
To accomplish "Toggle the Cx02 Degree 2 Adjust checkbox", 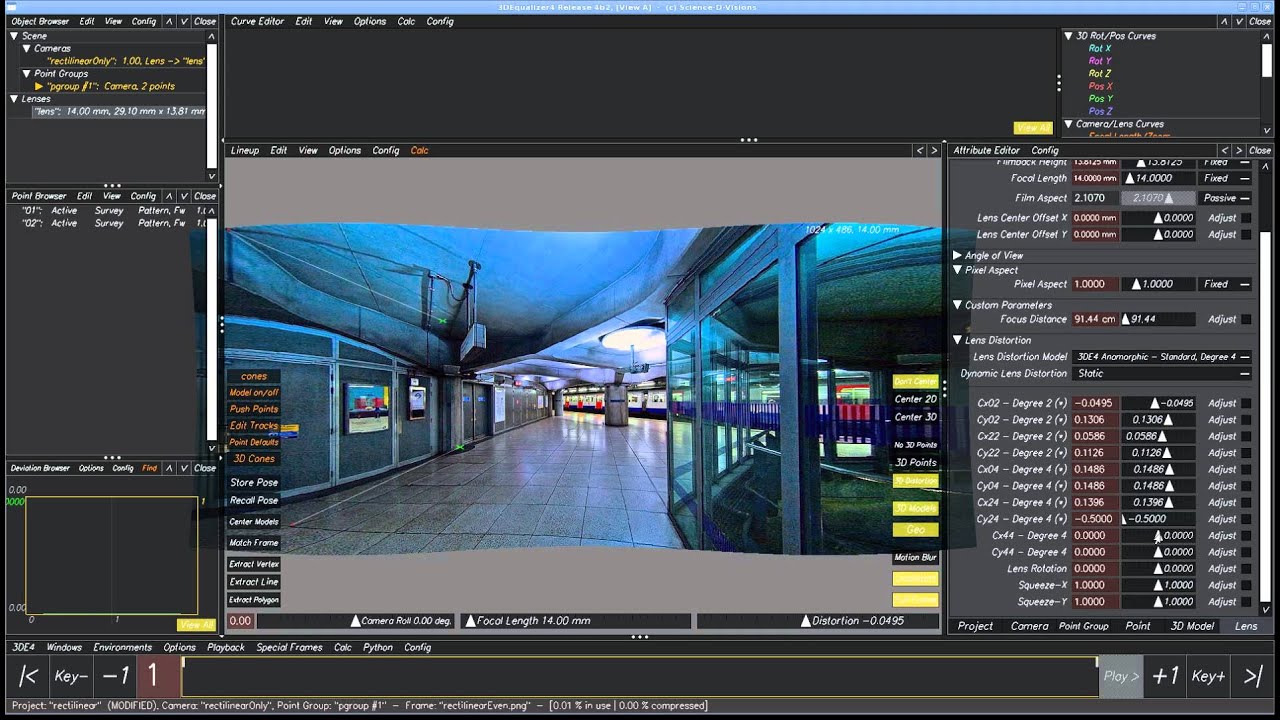I will [x=1245, y=403].
